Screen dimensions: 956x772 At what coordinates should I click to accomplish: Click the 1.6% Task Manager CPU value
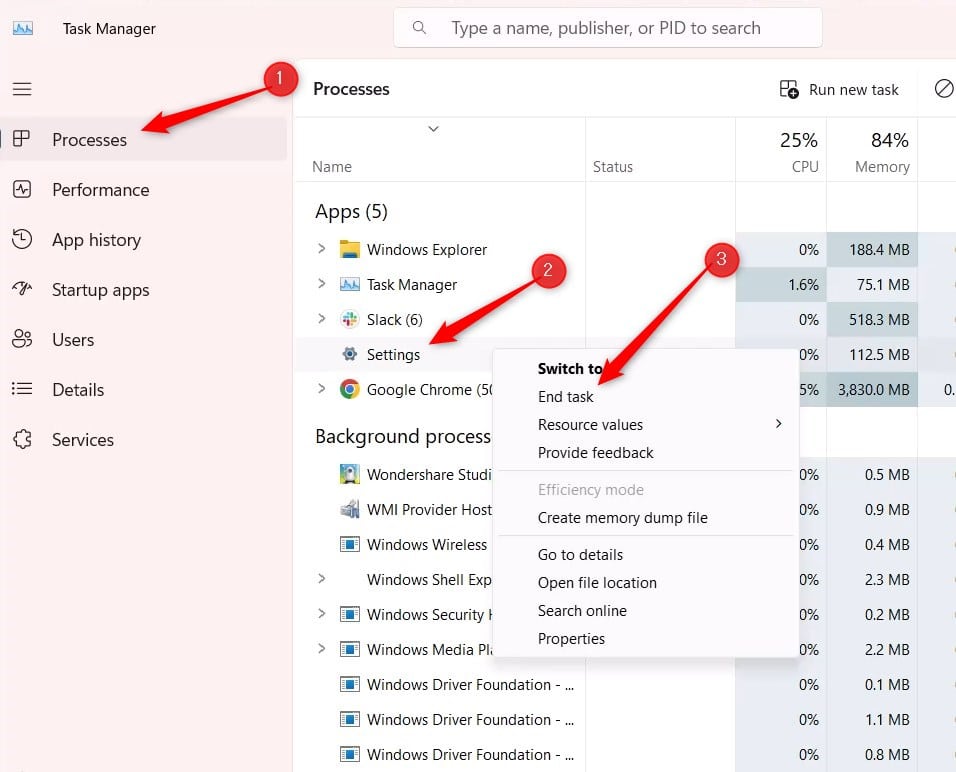pos(803,285)
